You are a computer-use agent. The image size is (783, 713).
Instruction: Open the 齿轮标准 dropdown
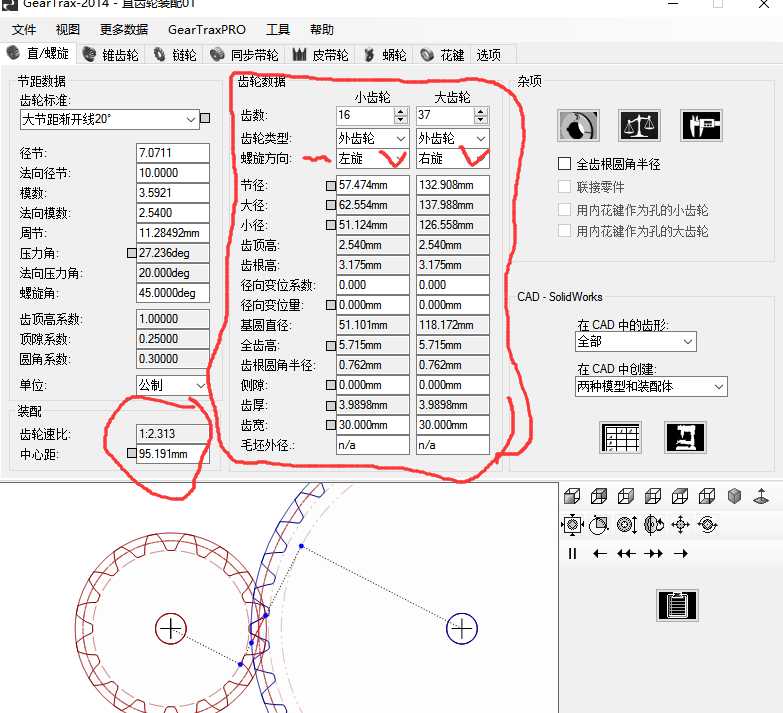(109, 120)
